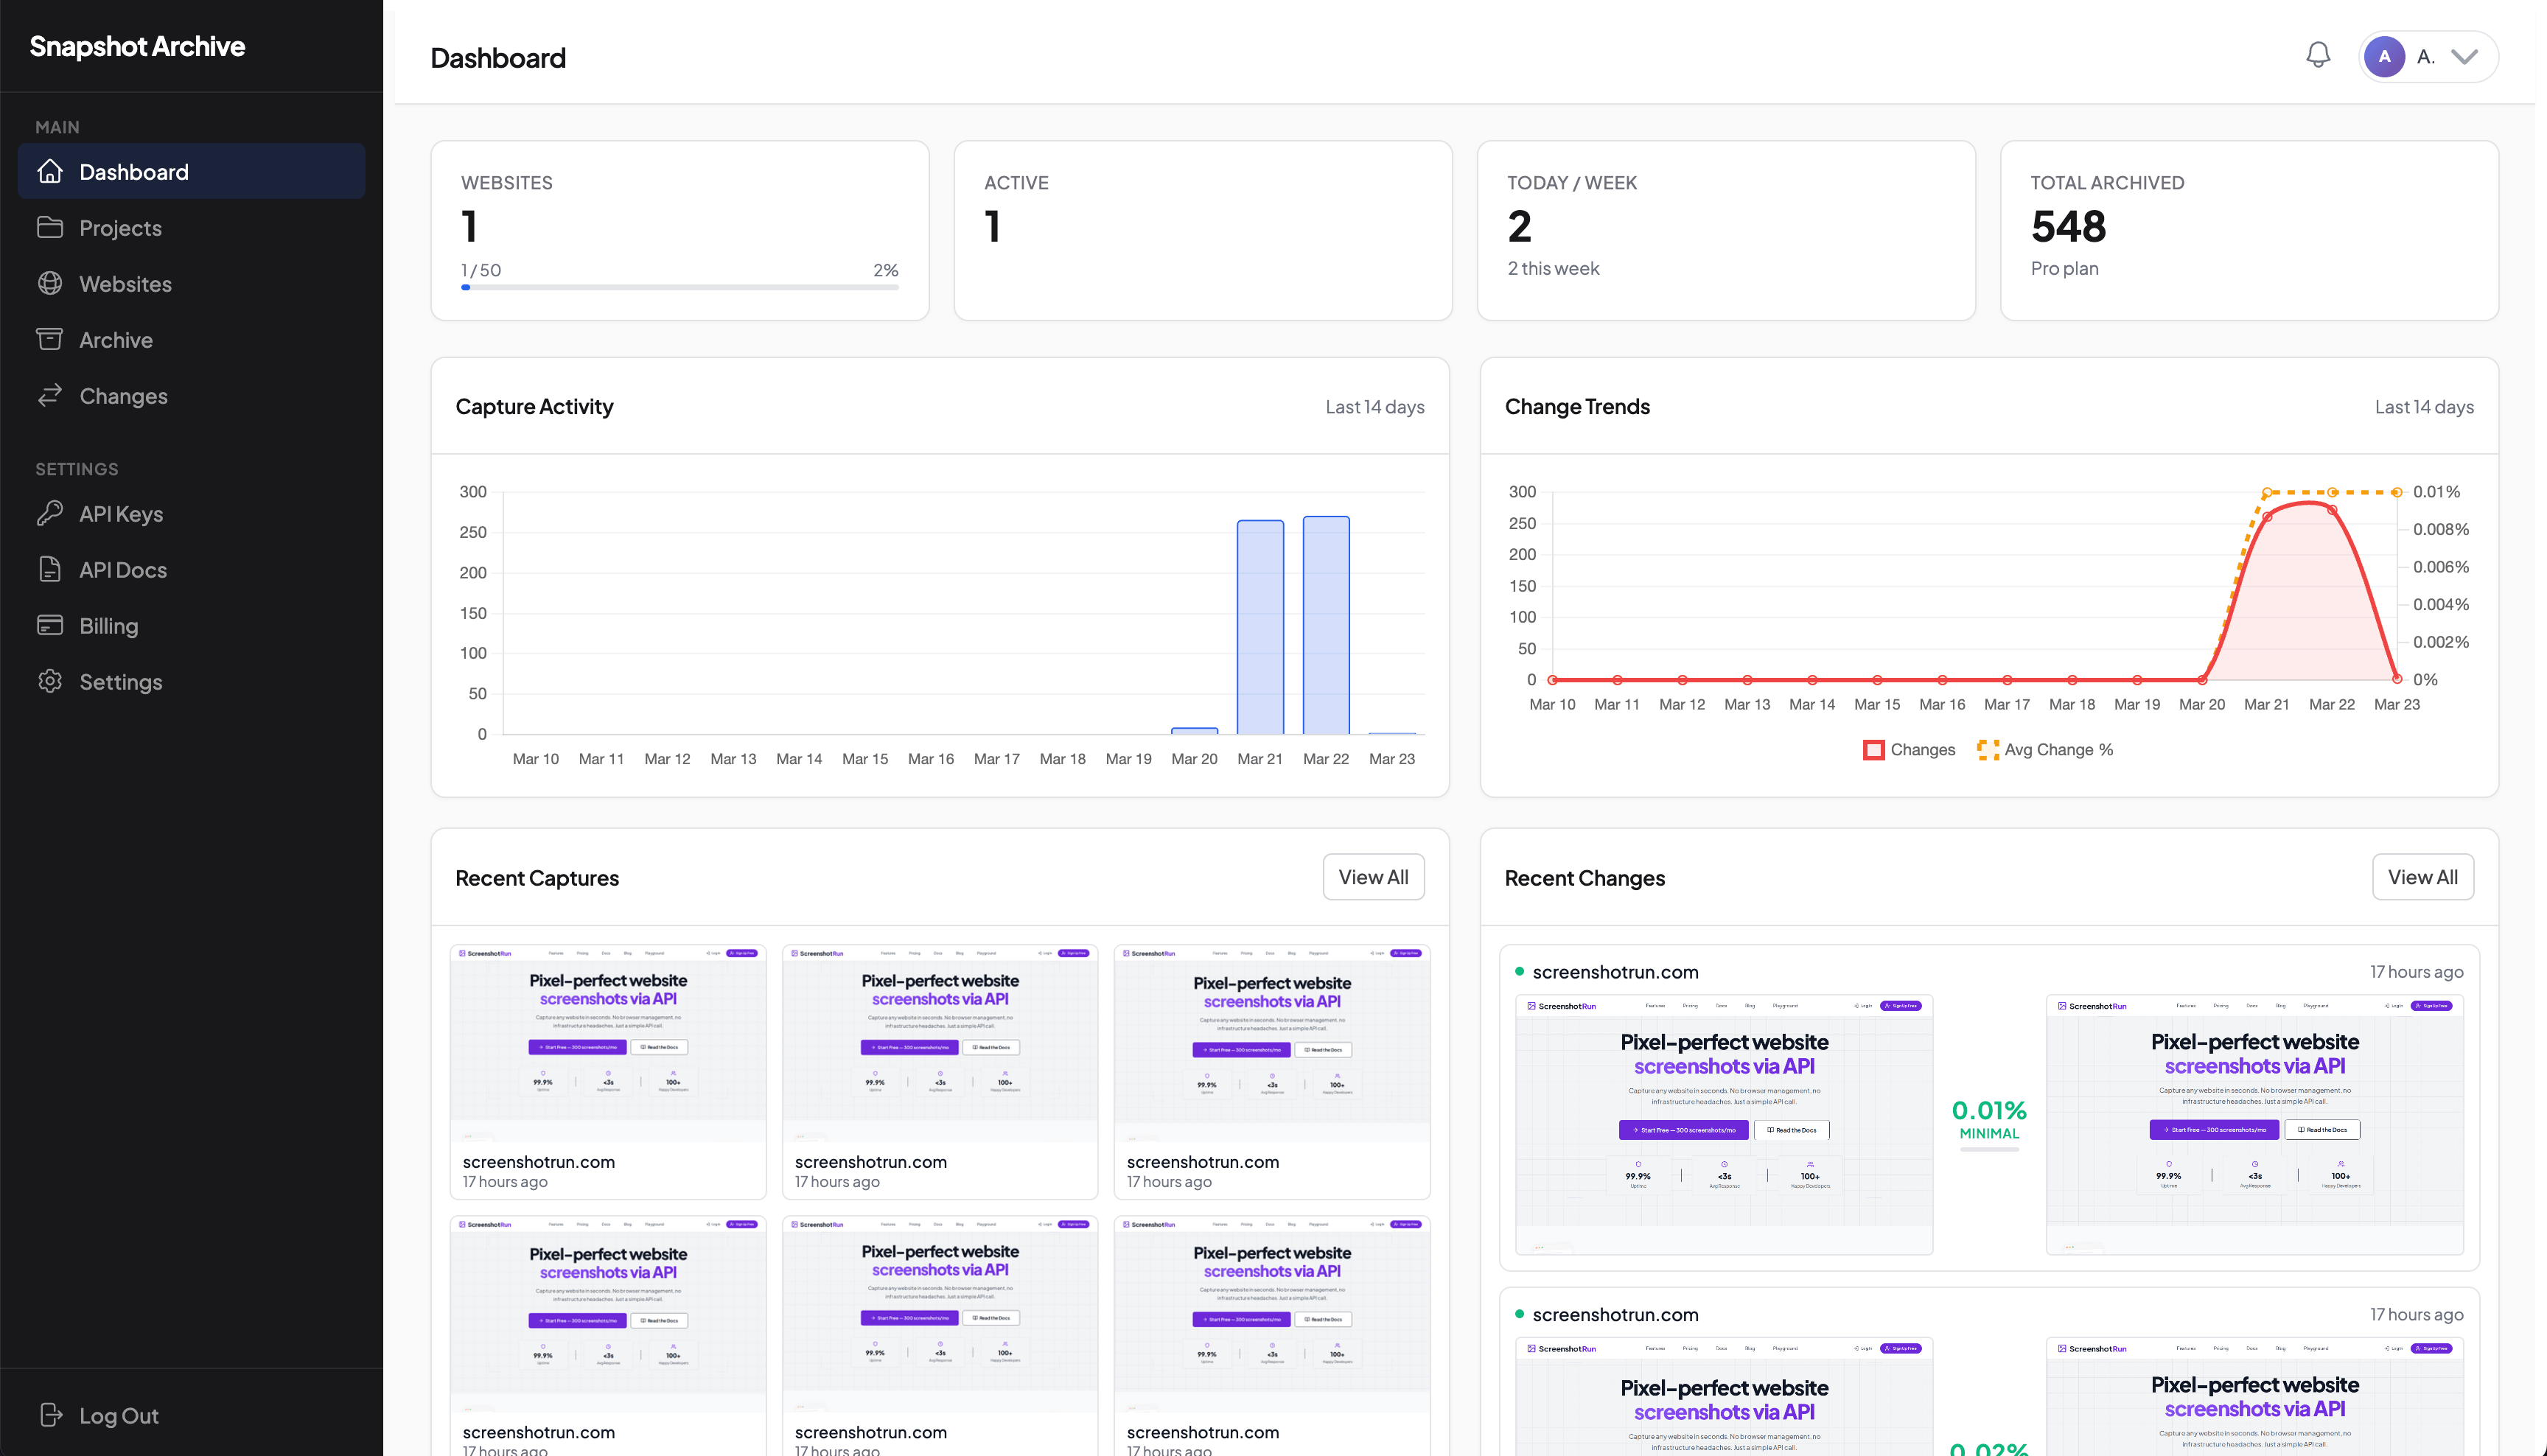The image size is (2547, 1456).
Task: Click the small Mar 20 capture bar
Action: 1194,731
